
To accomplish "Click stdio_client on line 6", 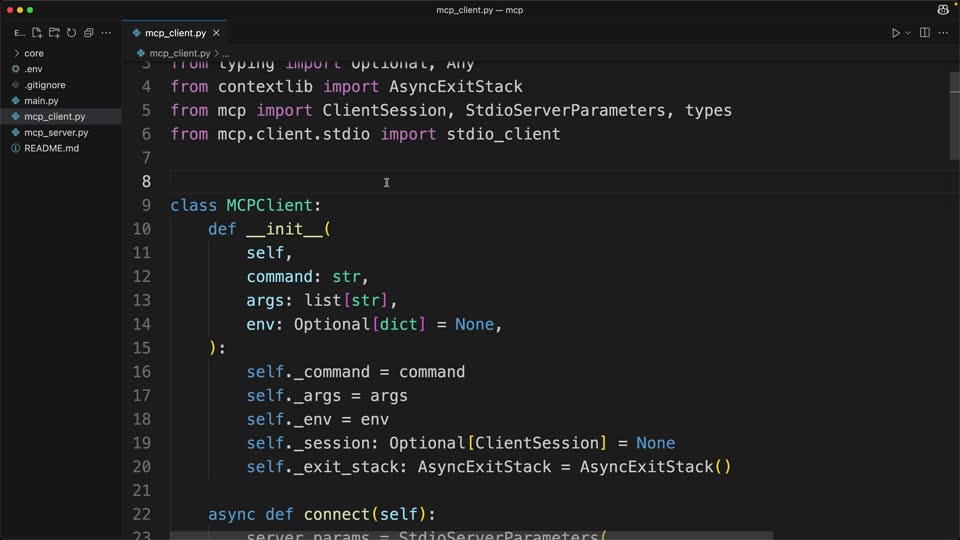I will (503, 134).
